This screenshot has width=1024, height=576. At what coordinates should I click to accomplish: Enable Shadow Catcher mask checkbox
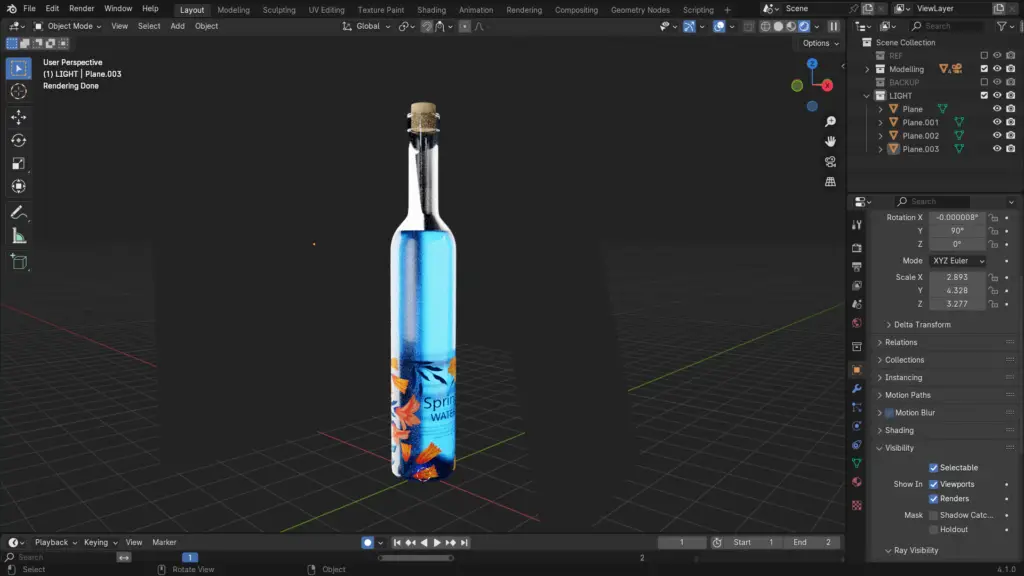[933, 515]
